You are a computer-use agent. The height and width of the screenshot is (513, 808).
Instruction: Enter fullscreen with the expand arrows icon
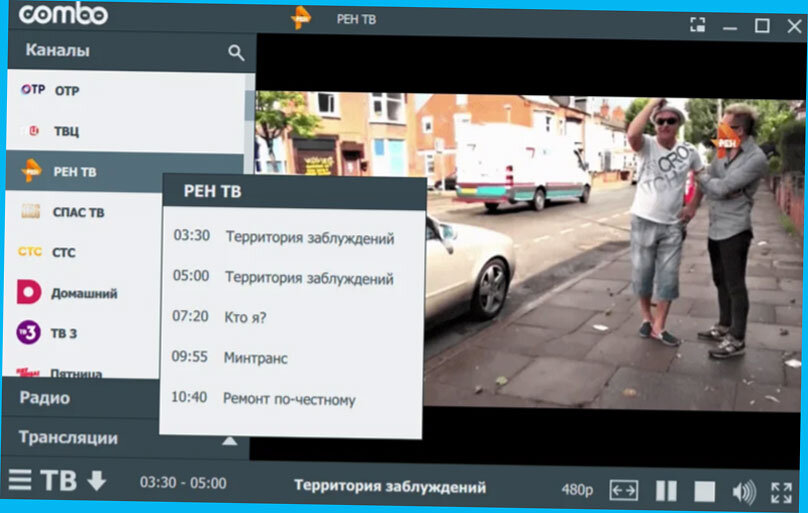tap(781, 493)
